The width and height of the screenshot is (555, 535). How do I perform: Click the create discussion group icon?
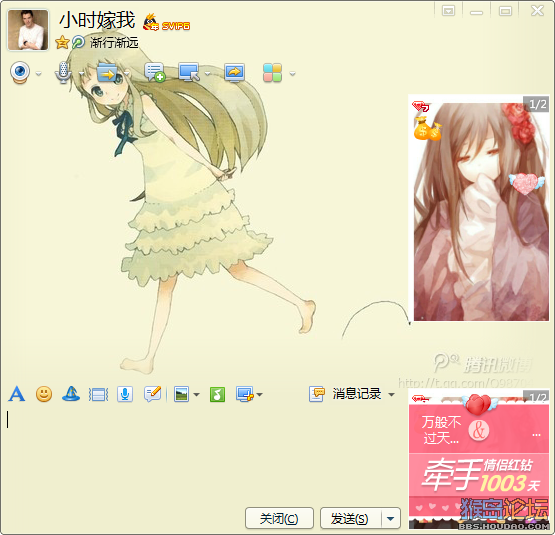tap(155, 73)
